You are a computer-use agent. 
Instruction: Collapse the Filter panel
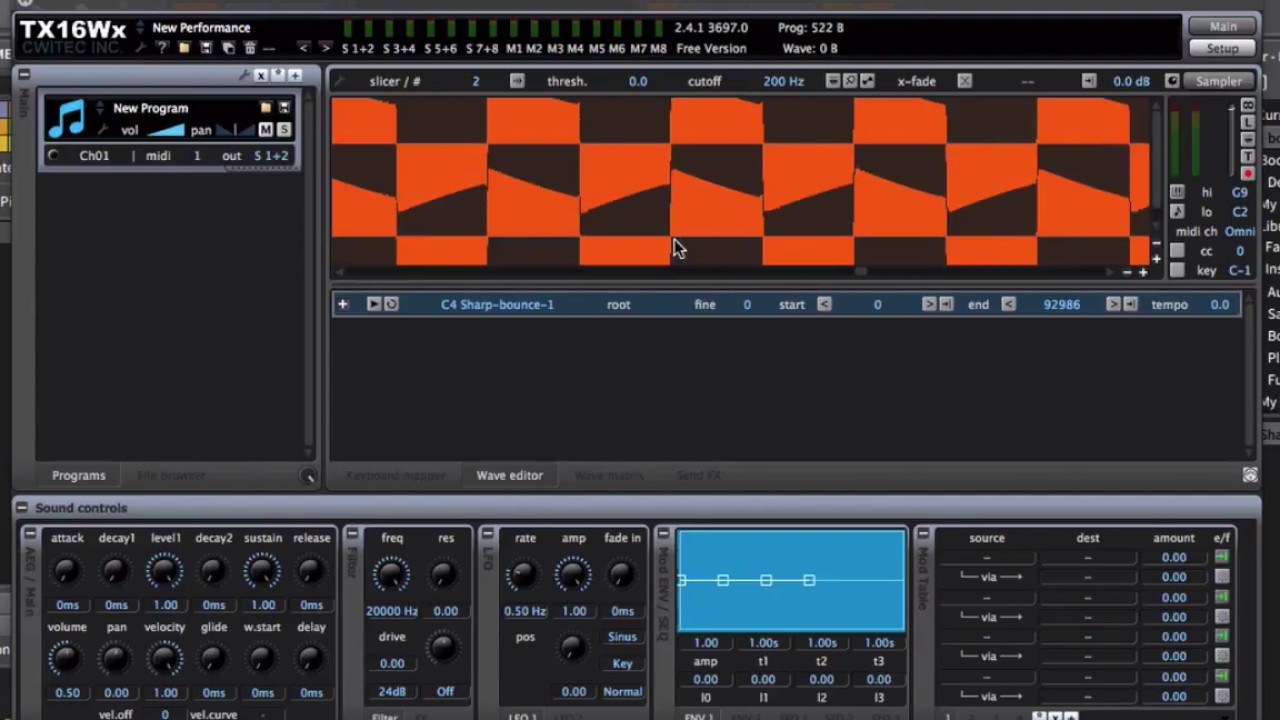pyautogui.click(x=351, y=534)
